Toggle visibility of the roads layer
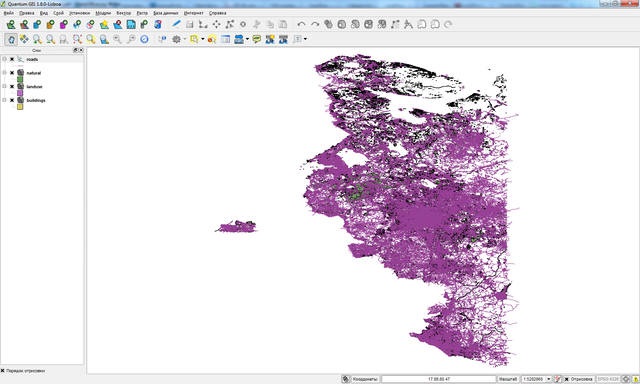The image size is (640, 384). pyautogui.click(x=12, y=59)
